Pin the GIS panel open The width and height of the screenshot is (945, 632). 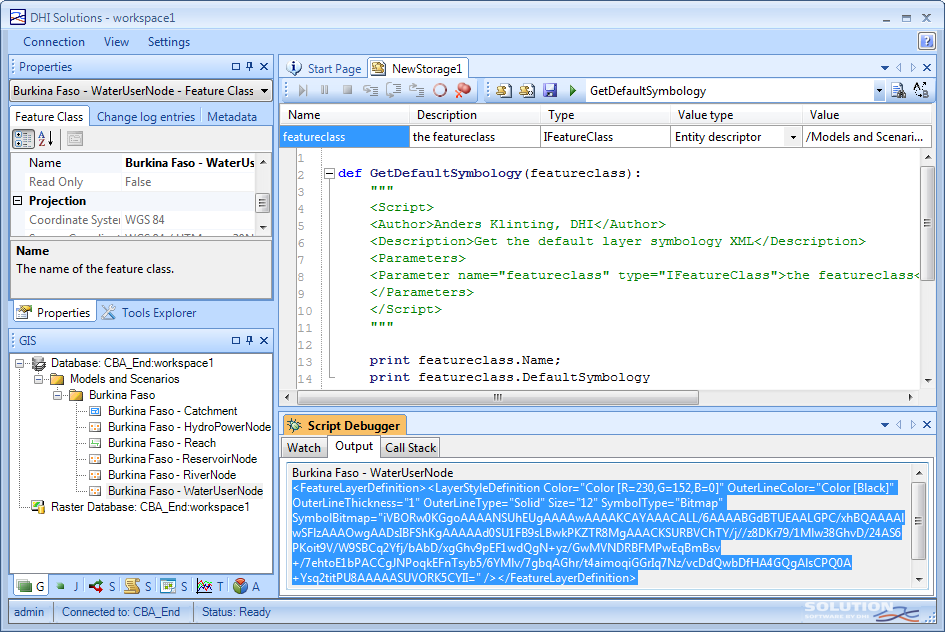[247, 339]
